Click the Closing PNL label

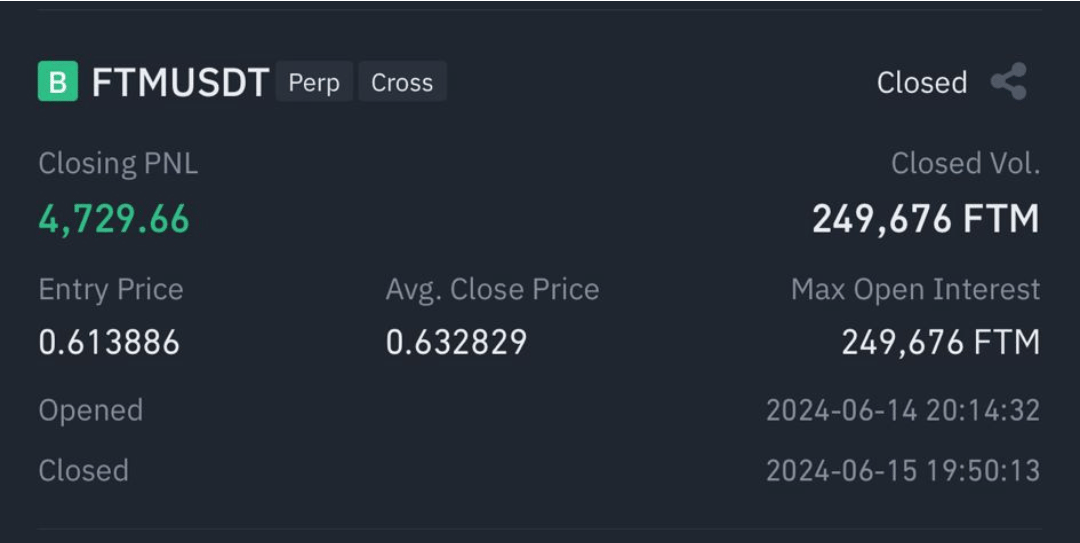click(x=118, y=164)
